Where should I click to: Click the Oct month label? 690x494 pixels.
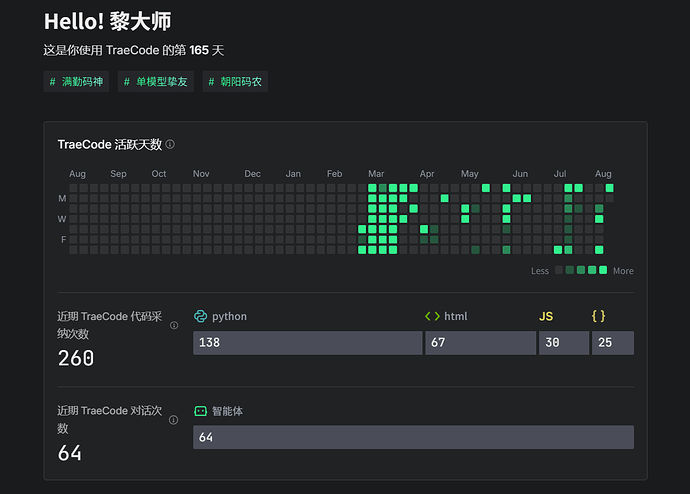point(159,174)
